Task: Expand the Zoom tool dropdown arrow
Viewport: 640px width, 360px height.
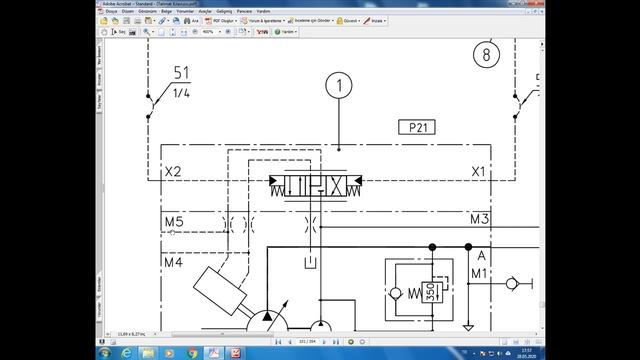Action: pos(153,32)
